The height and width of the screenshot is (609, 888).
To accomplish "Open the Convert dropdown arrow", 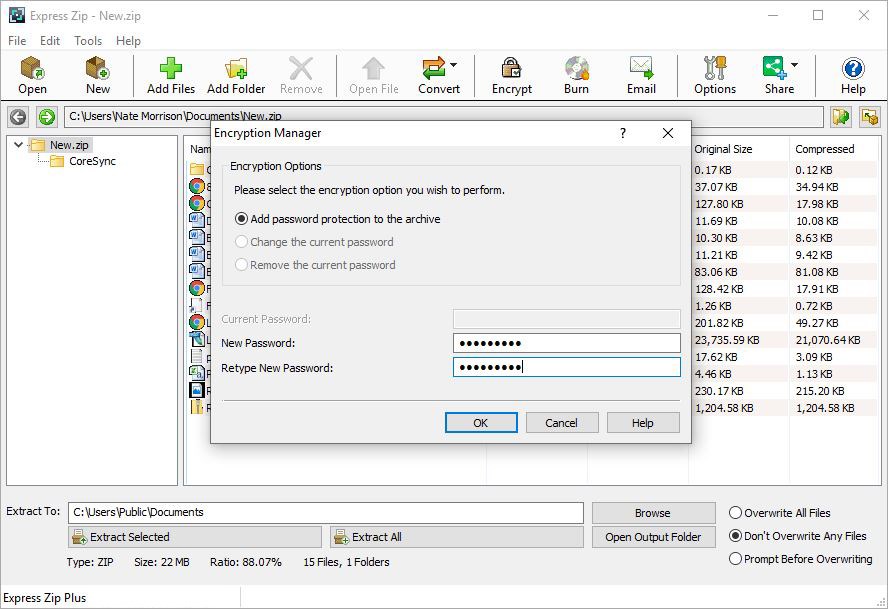I will (454, 65).
